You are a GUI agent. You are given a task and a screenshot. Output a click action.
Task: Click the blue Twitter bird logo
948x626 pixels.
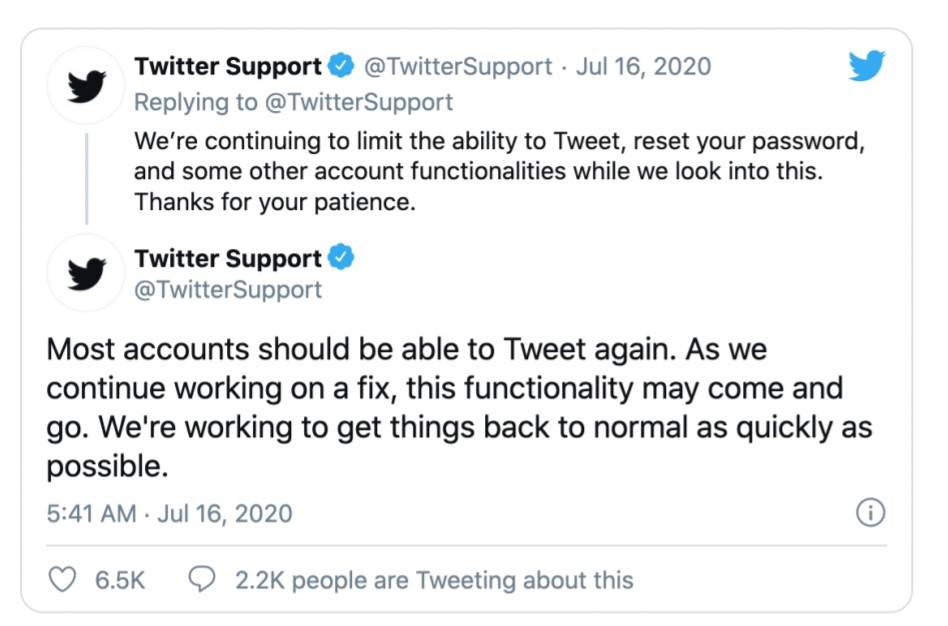(x=867, y=67)
